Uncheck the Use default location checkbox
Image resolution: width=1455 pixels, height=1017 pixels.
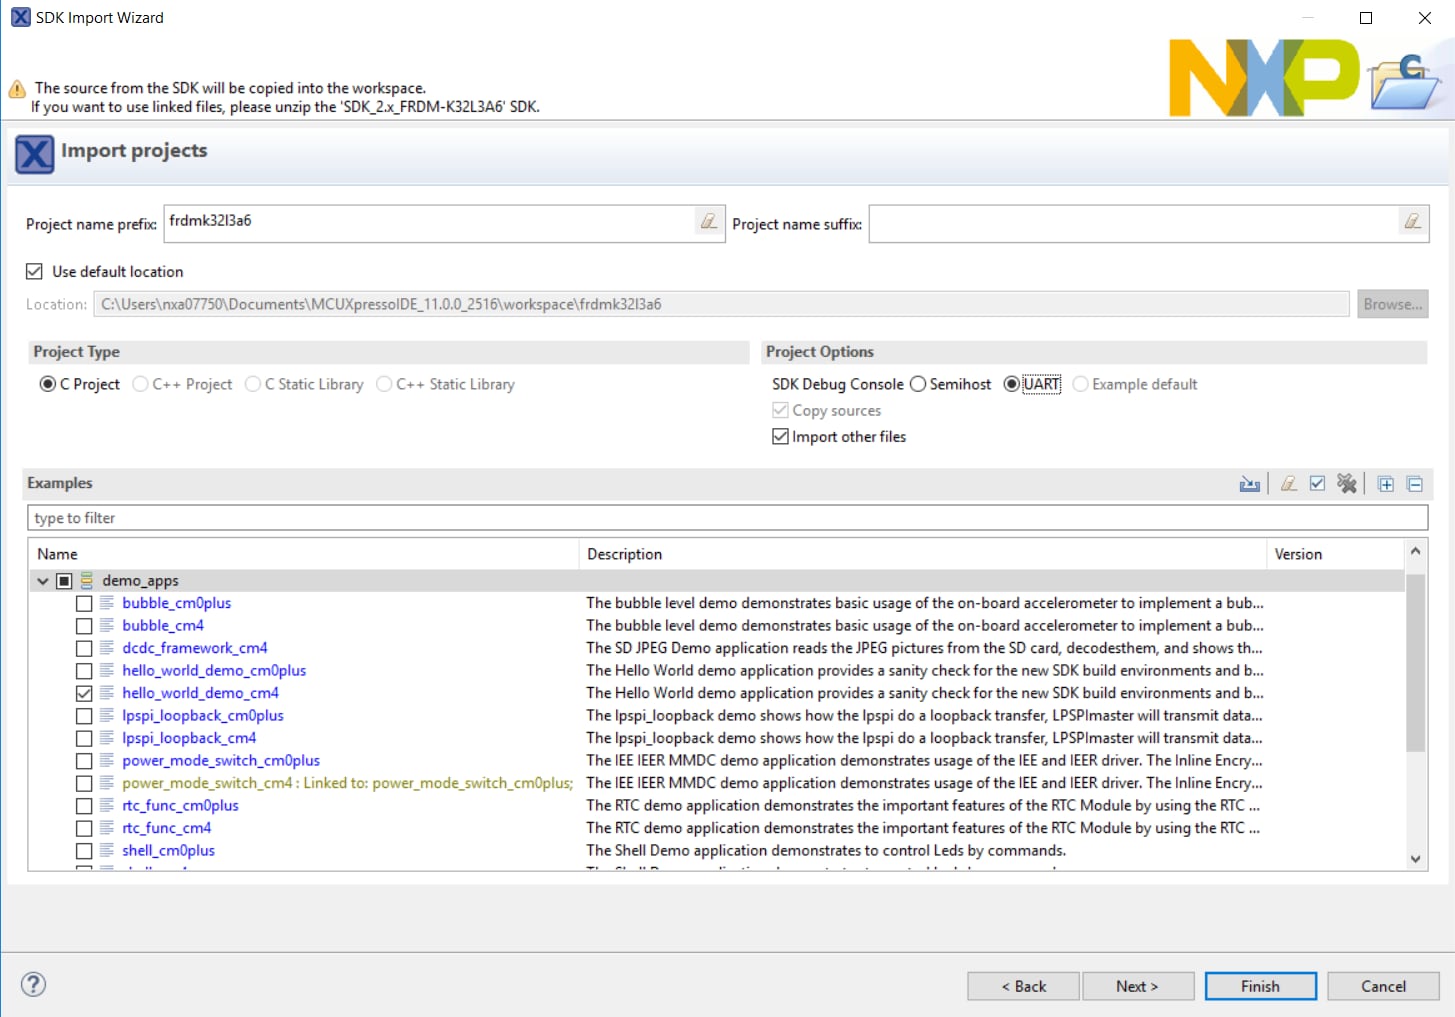[x=35, y=272]
